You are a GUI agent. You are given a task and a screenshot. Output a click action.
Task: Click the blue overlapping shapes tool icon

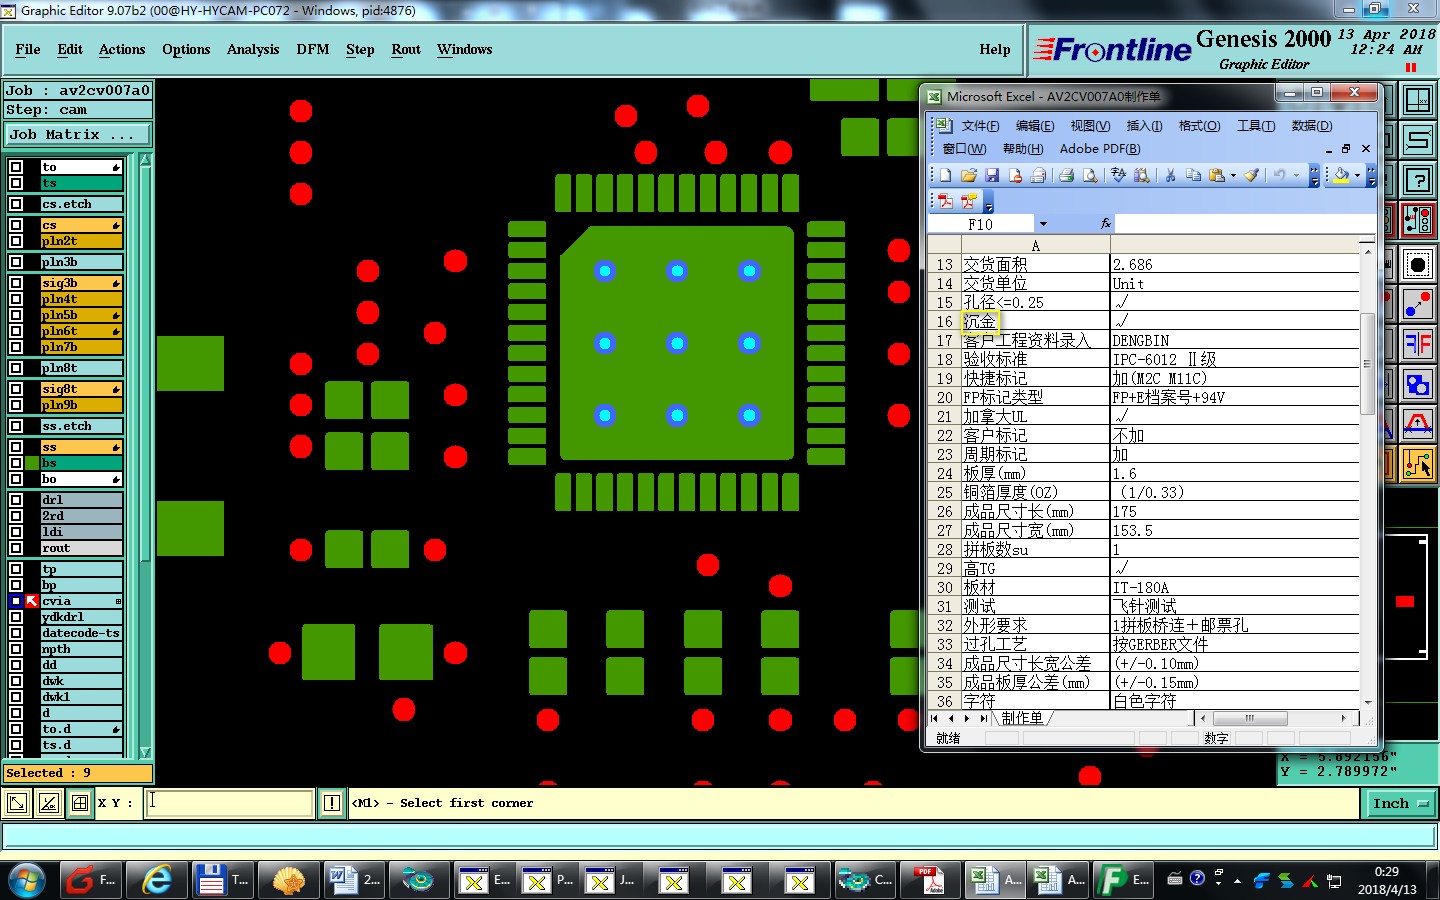point(1418,384)
